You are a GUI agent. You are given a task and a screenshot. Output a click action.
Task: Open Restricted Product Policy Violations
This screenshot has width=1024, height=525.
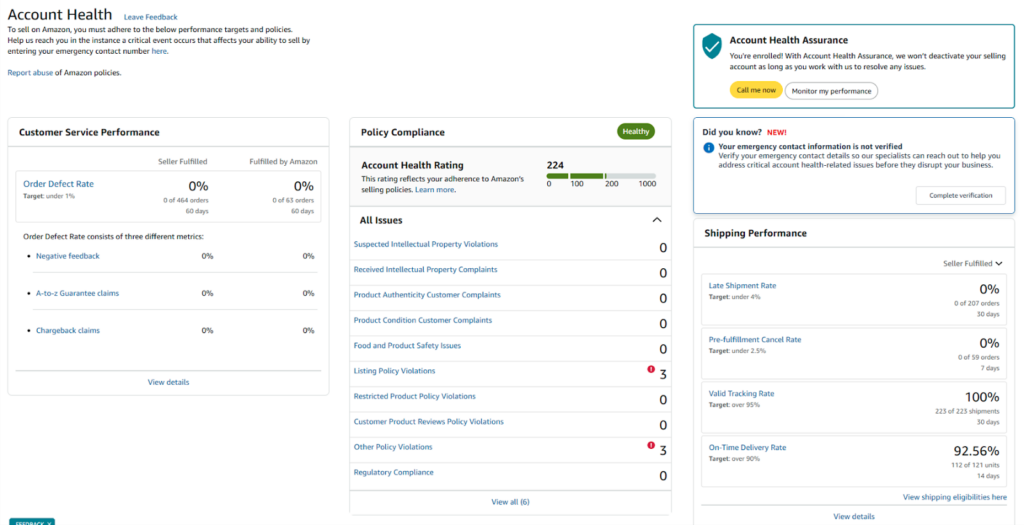click(415, 396)
